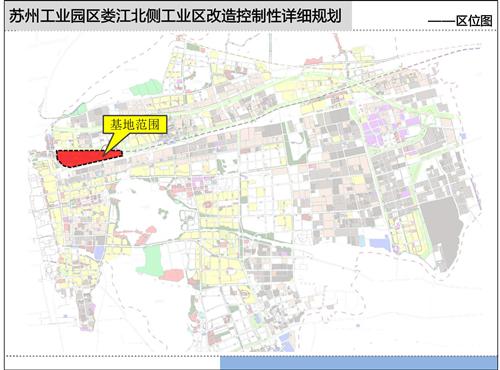Click the blue footer bar
The height and width of the screenshot is (370, 500).
pyautogui.click(x=358, y=363)
